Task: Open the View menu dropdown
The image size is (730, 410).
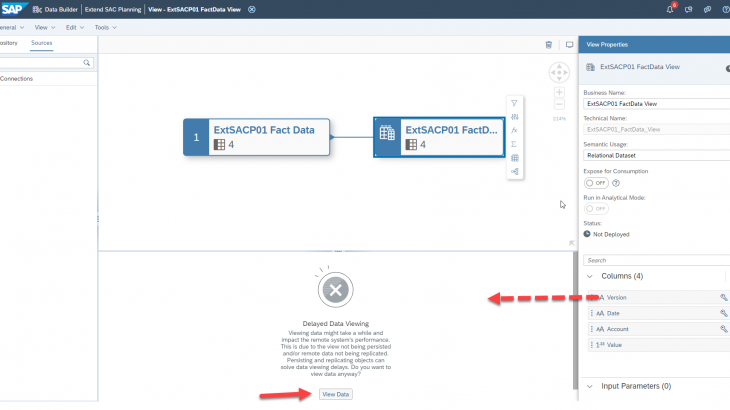Action: 43,27
